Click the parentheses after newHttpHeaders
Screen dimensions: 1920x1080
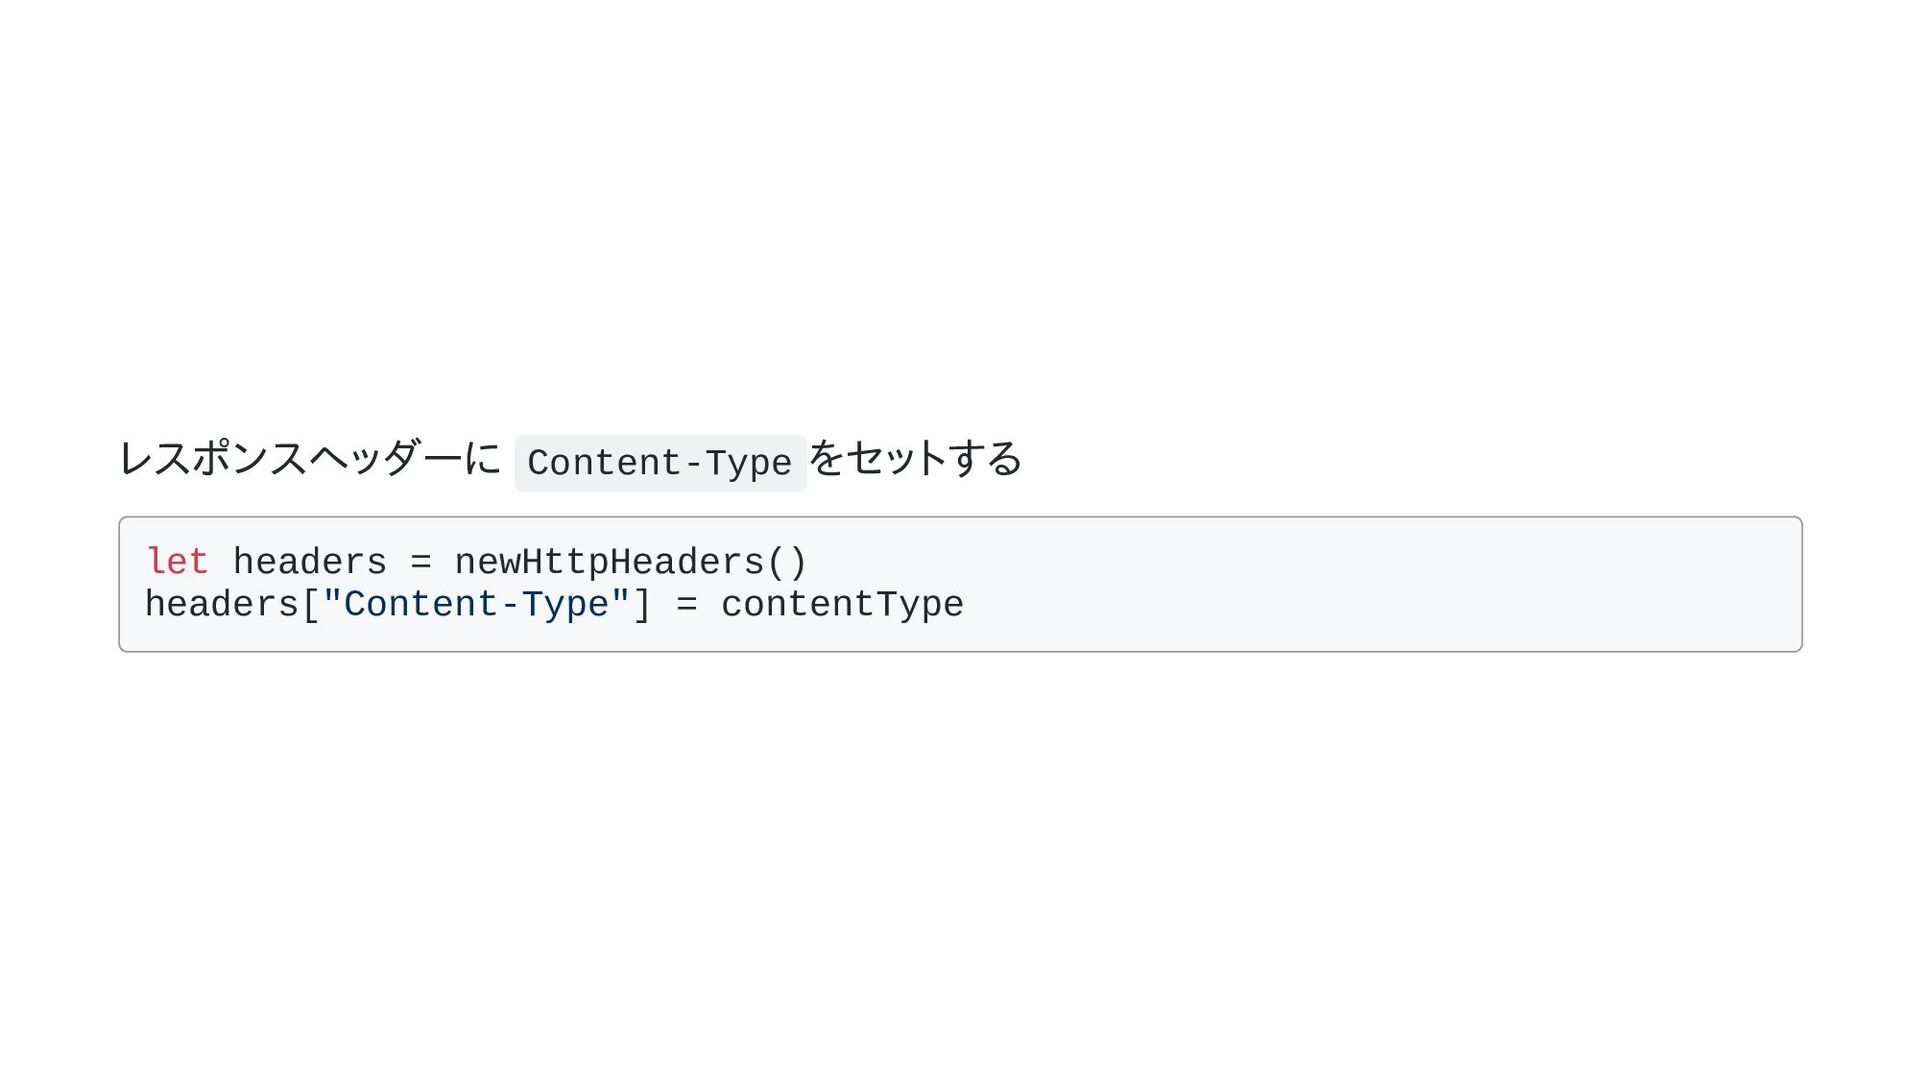pyautogui.click(x=787, y=562)
